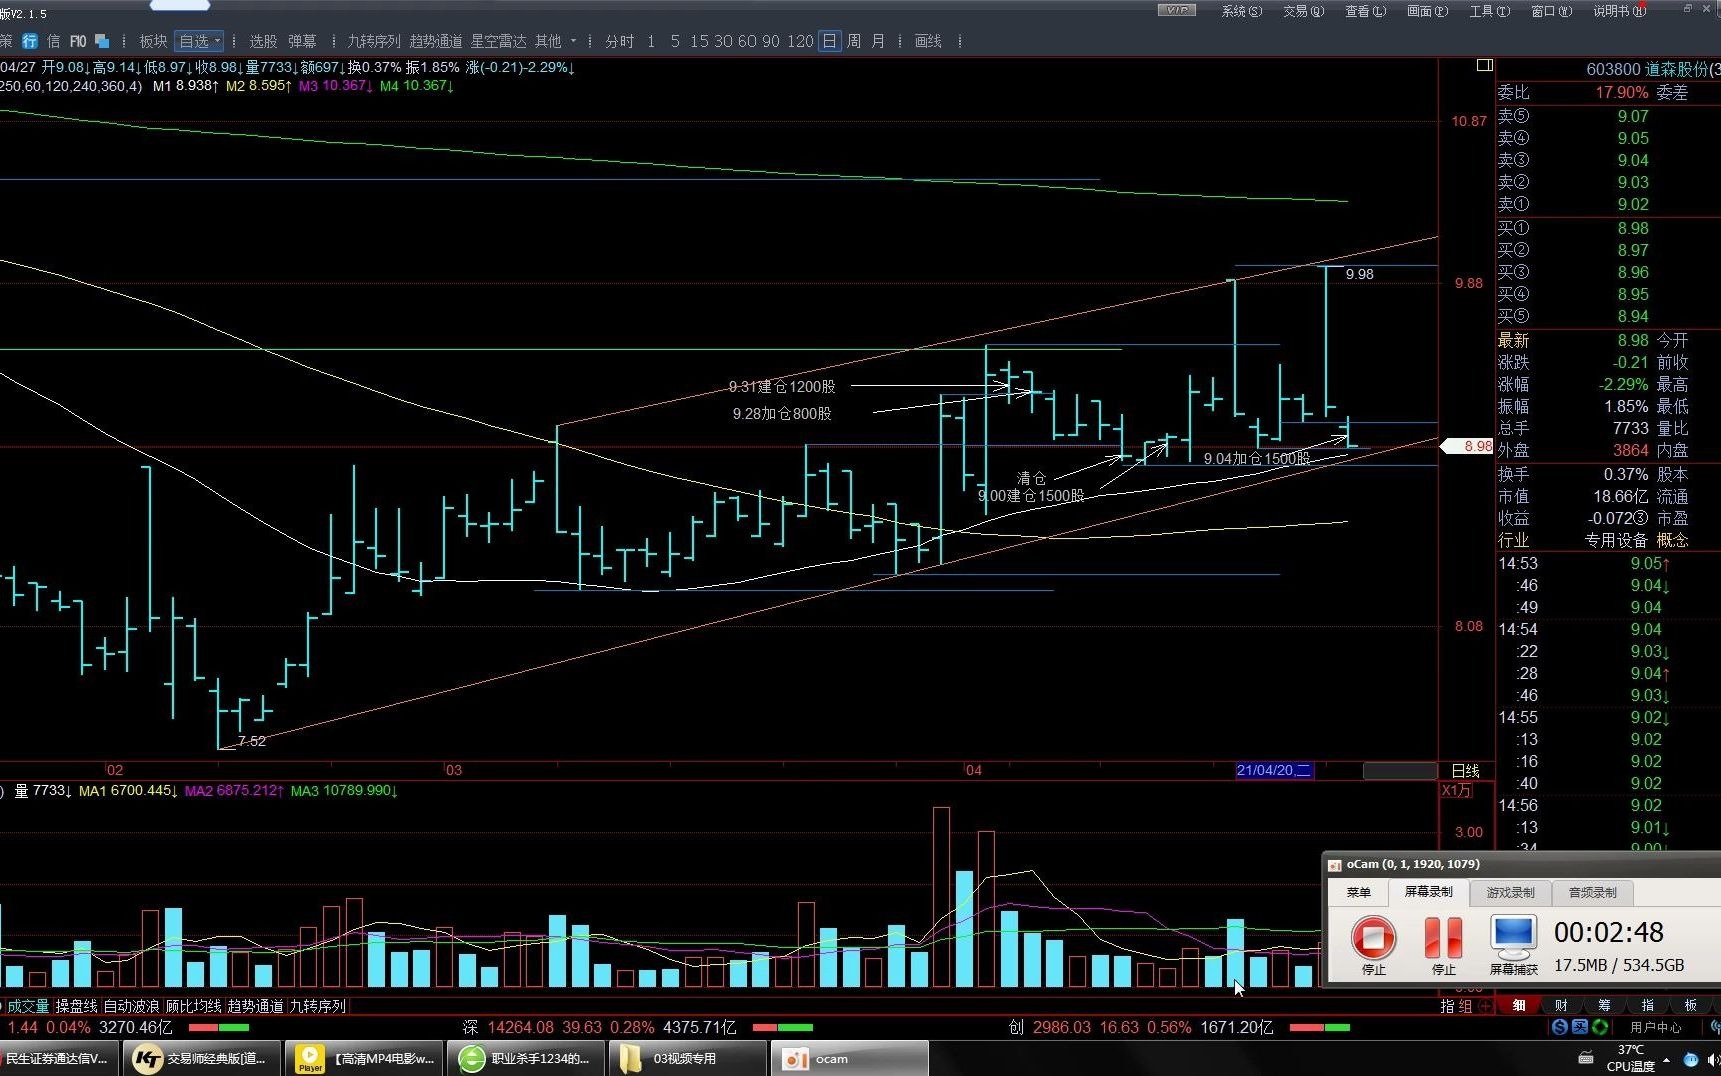Click the middle blue status bar icon
This screenshot has height=1076, width=1721.
click(x=1580, y=1027)
